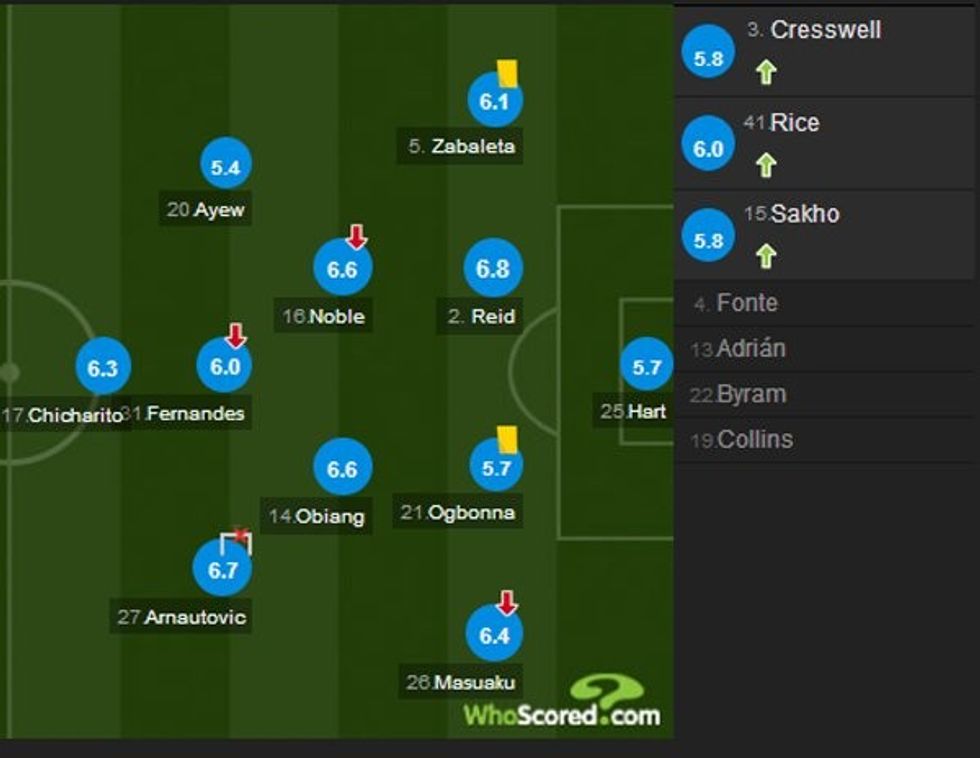Click Noble's red substitution arrow
Viewport: 980px width, 758px height.
pyautogui.click(x=357, y=237)
